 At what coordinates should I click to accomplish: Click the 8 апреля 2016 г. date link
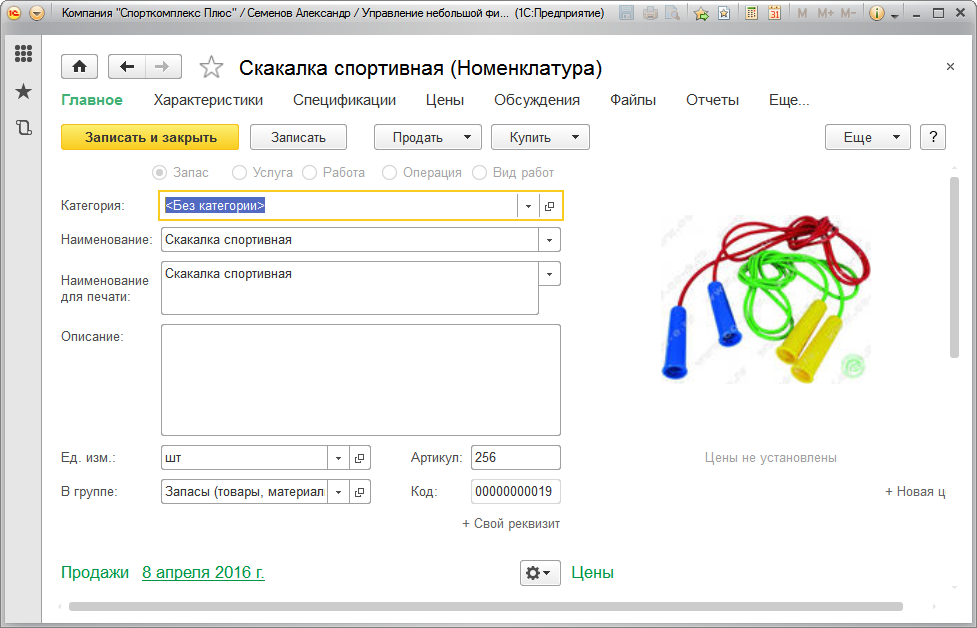203,573
